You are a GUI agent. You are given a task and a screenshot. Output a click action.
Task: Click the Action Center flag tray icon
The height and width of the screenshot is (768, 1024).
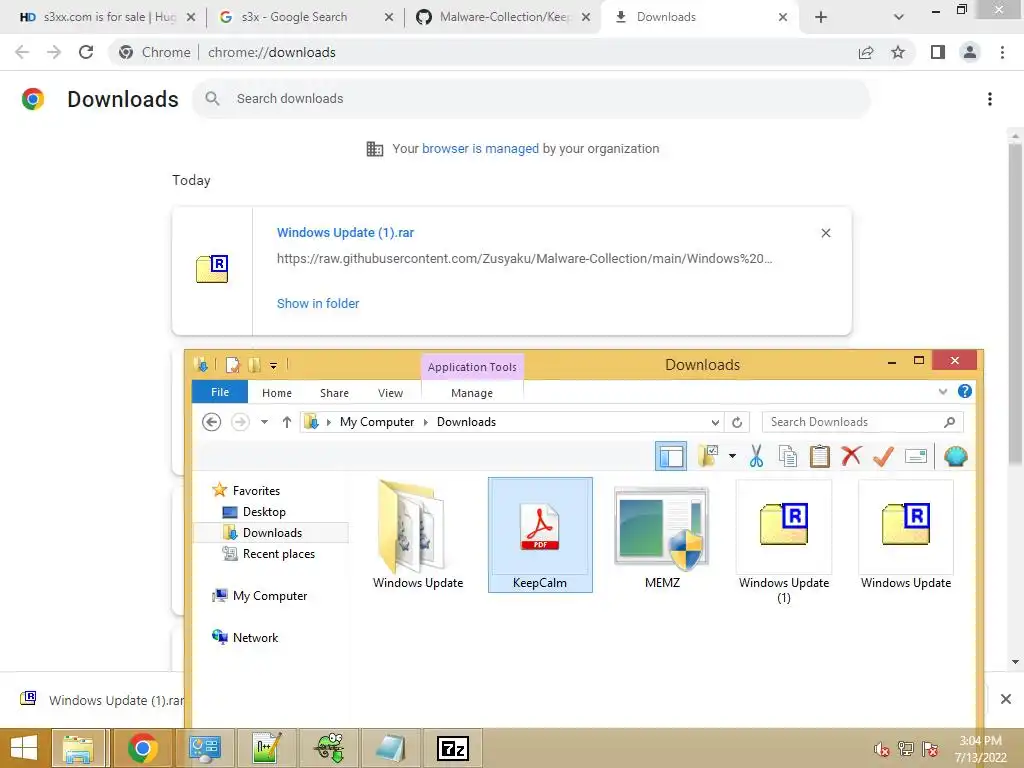(930, 749)
